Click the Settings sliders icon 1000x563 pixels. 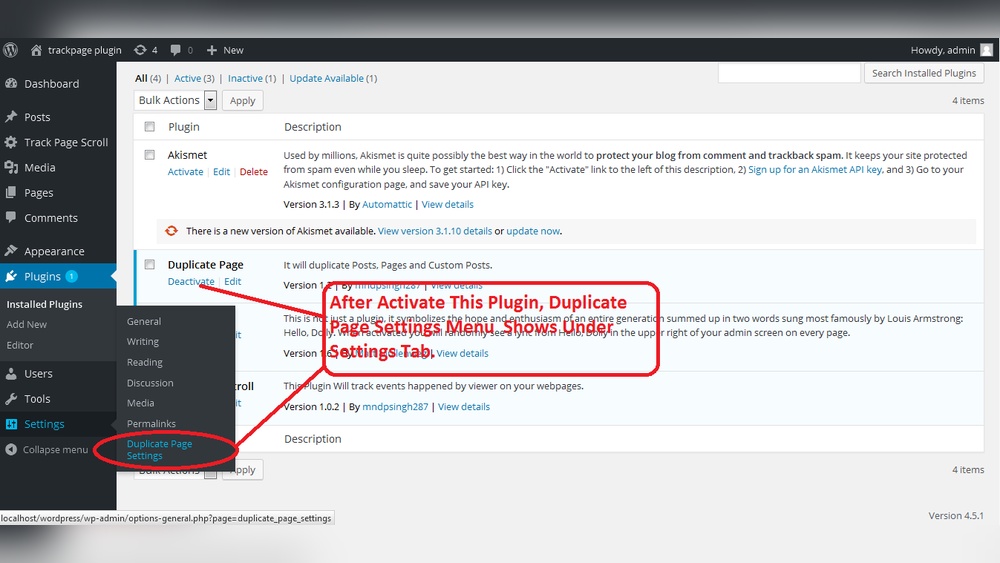(x=11, y=424)
